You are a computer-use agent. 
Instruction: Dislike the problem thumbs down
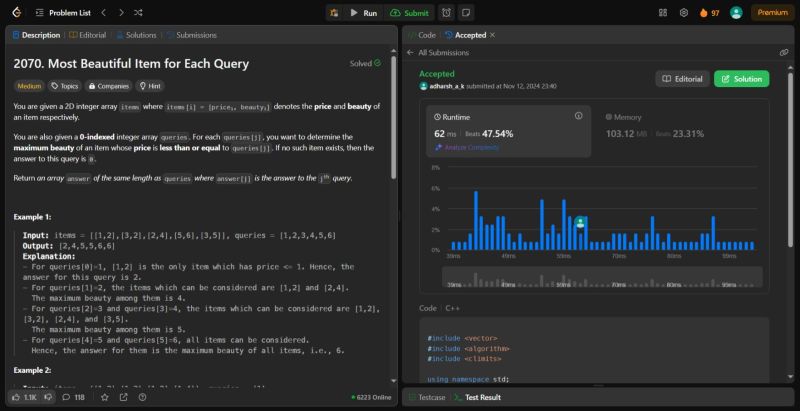(x=48, y=397)
